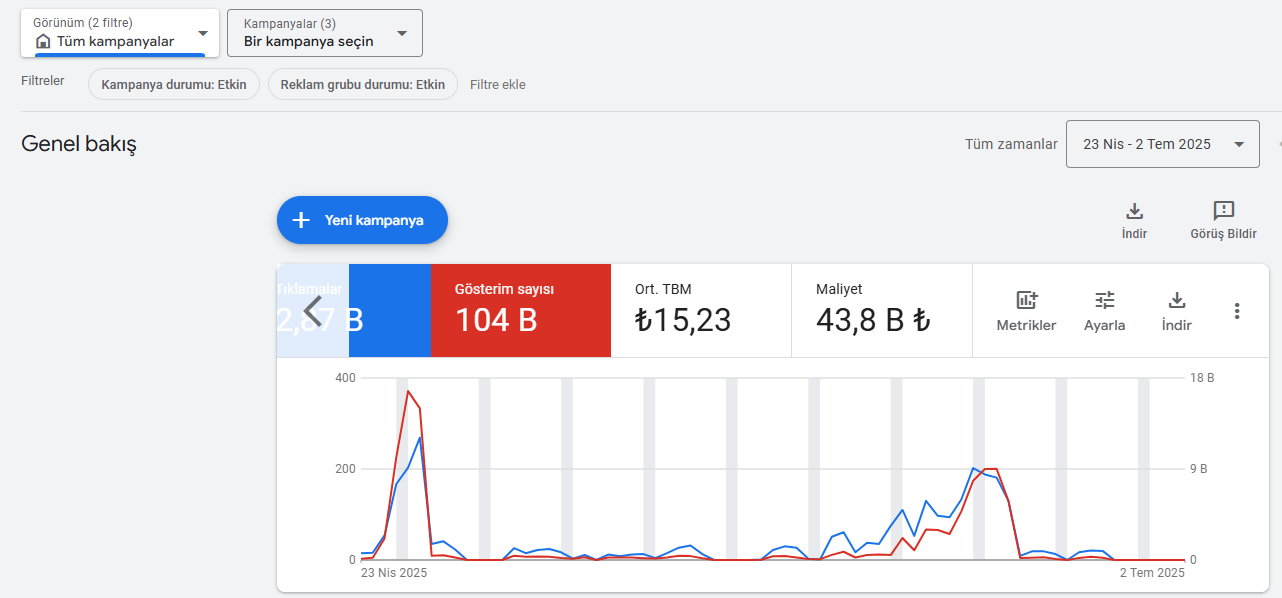The width and height of the screenshot is (1282, 598).
Task: Expand the Görünüm Tüm kampanyalar dropdown
Action: tap(120, 33)
